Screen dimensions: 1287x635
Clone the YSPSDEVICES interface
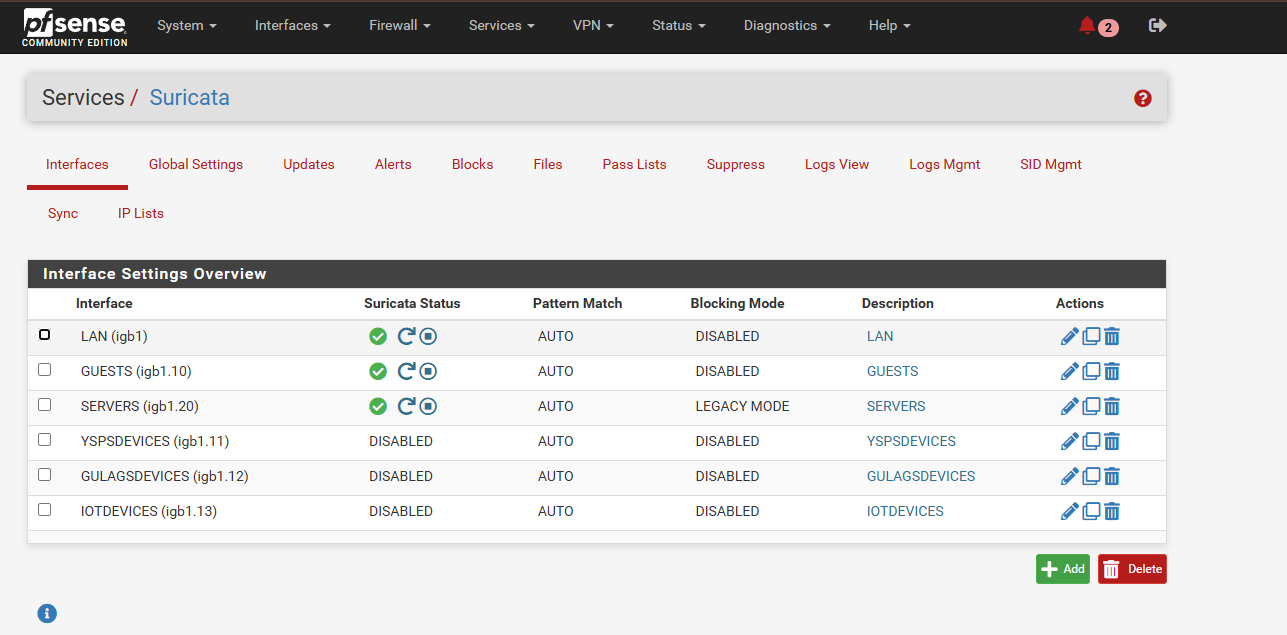1091,442
